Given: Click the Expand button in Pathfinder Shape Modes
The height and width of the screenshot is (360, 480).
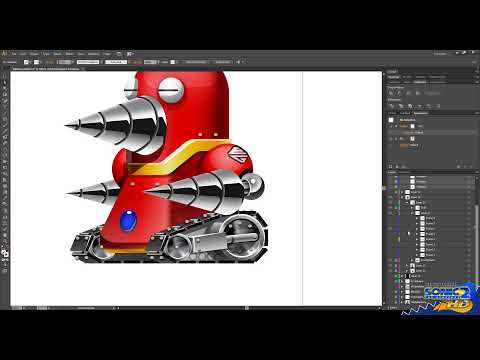Looking at the screenshot, I should tap(432, 94).
